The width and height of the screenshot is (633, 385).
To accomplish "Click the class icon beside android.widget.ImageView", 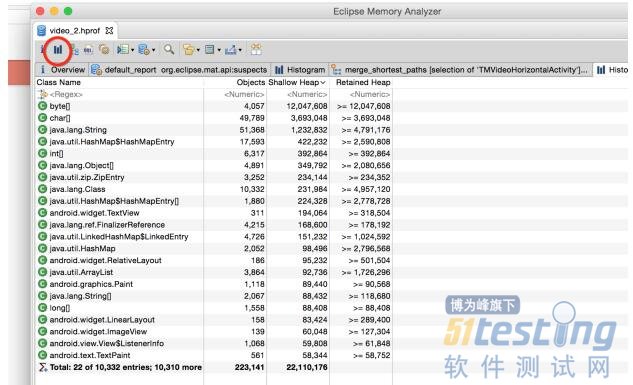I will 42,331.
